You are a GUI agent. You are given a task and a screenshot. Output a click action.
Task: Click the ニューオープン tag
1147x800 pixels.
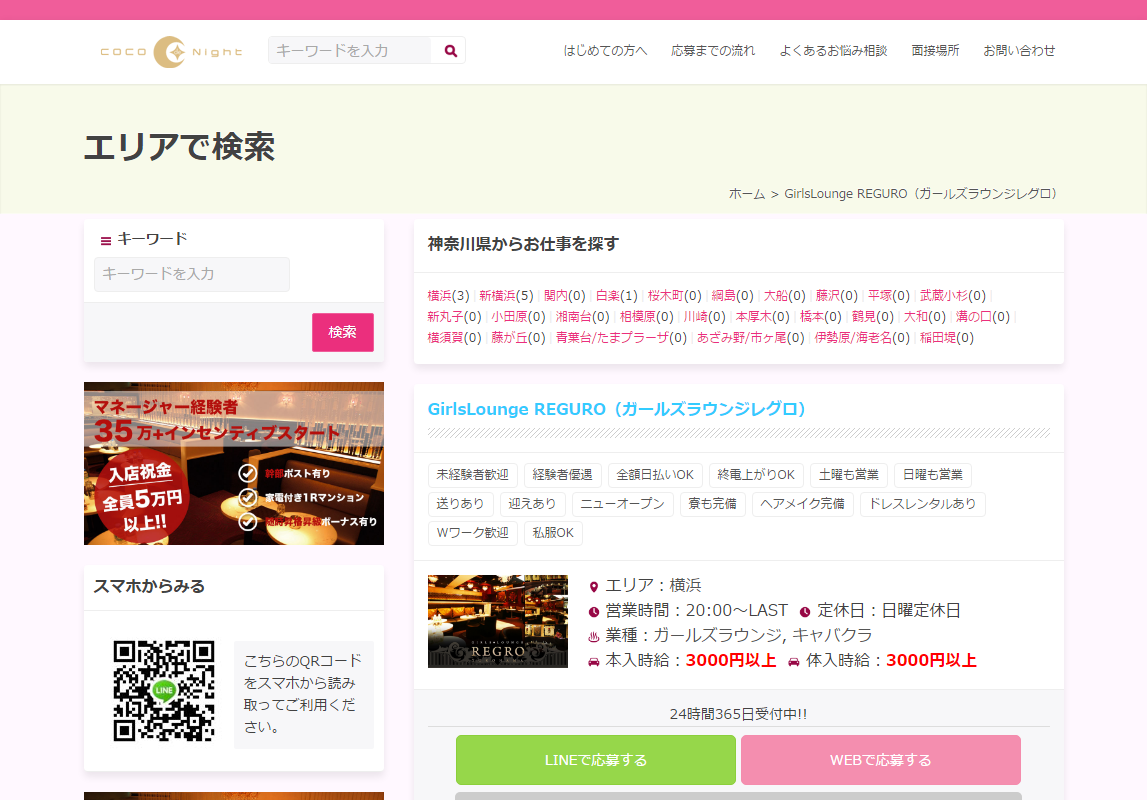point(623,504)
